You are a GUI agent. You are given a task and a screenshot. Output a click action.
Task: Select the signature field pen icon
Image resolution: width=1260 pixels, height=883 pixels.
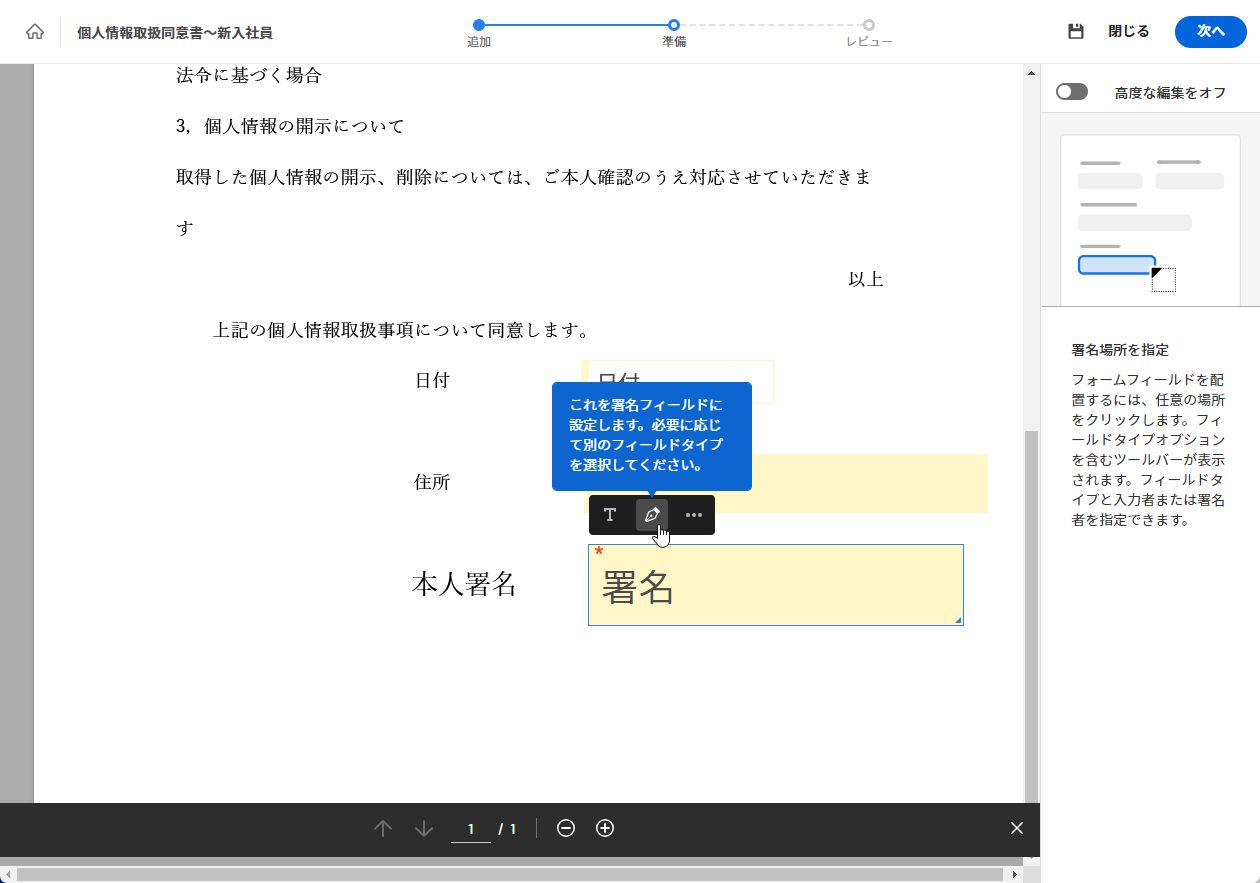(652, 515)
